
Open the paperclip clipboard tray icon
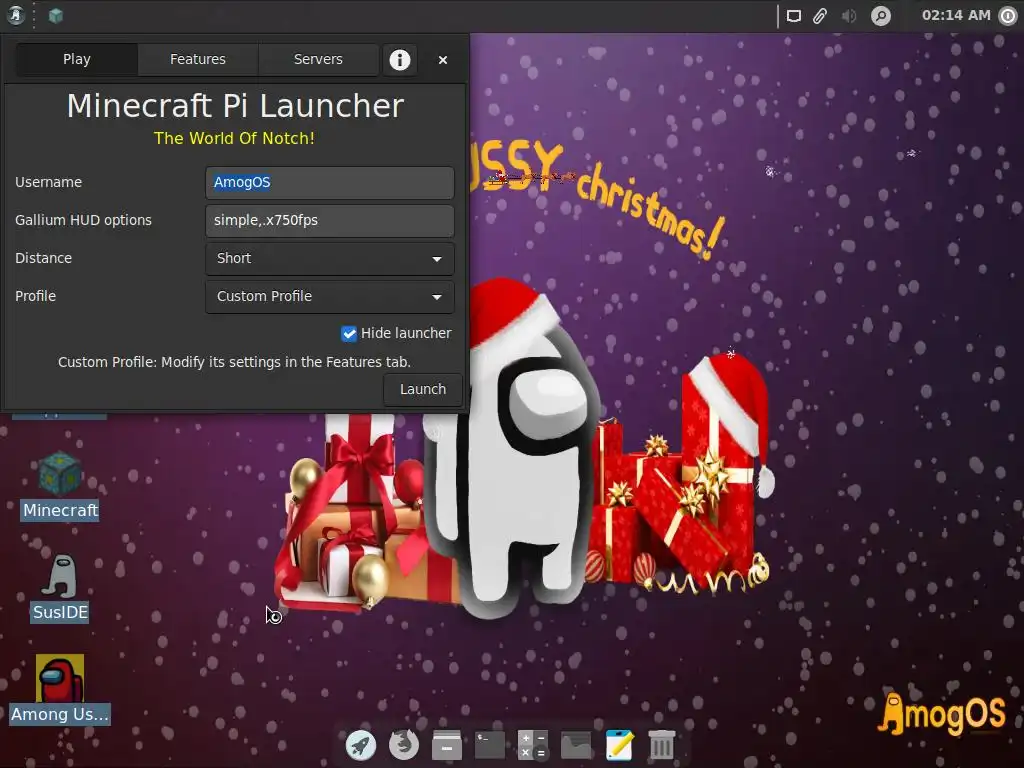(x=820, y=16)
